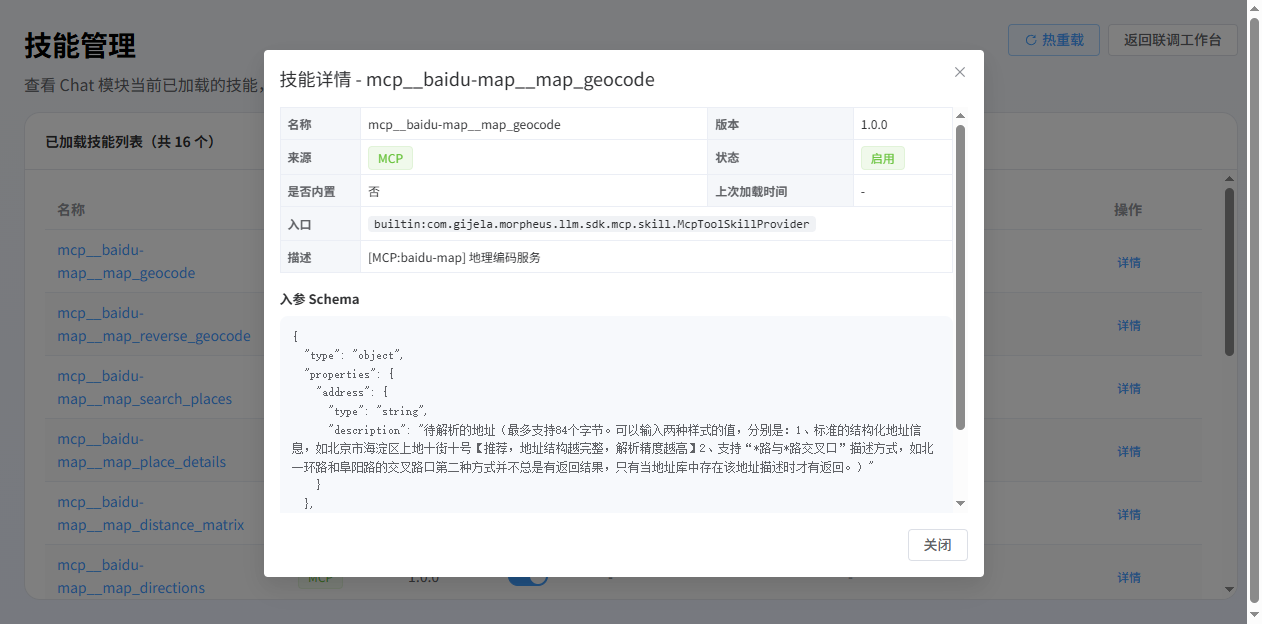Click the entry value builtin:com.gijela.morpheus…McpToolSkillProvider

(x=591, y=224)
